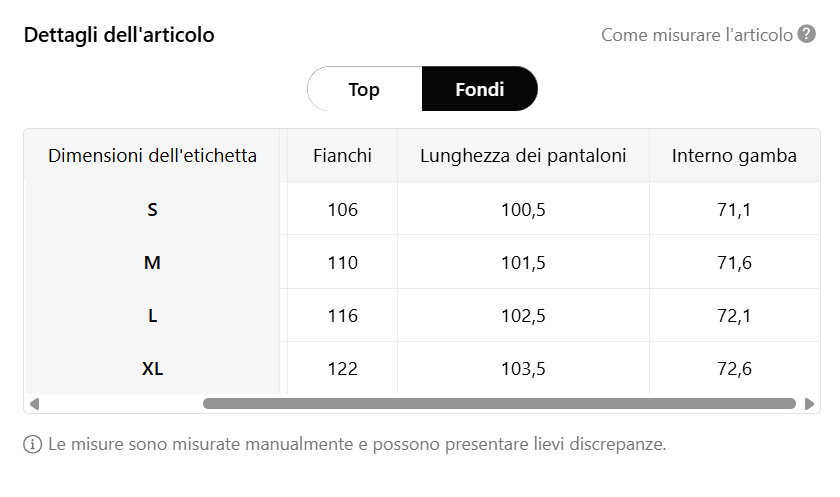Screen dimensions: 840x497
Task: Click the Dettagli dell'articolo heading
Action: click(x=119, y=35)
